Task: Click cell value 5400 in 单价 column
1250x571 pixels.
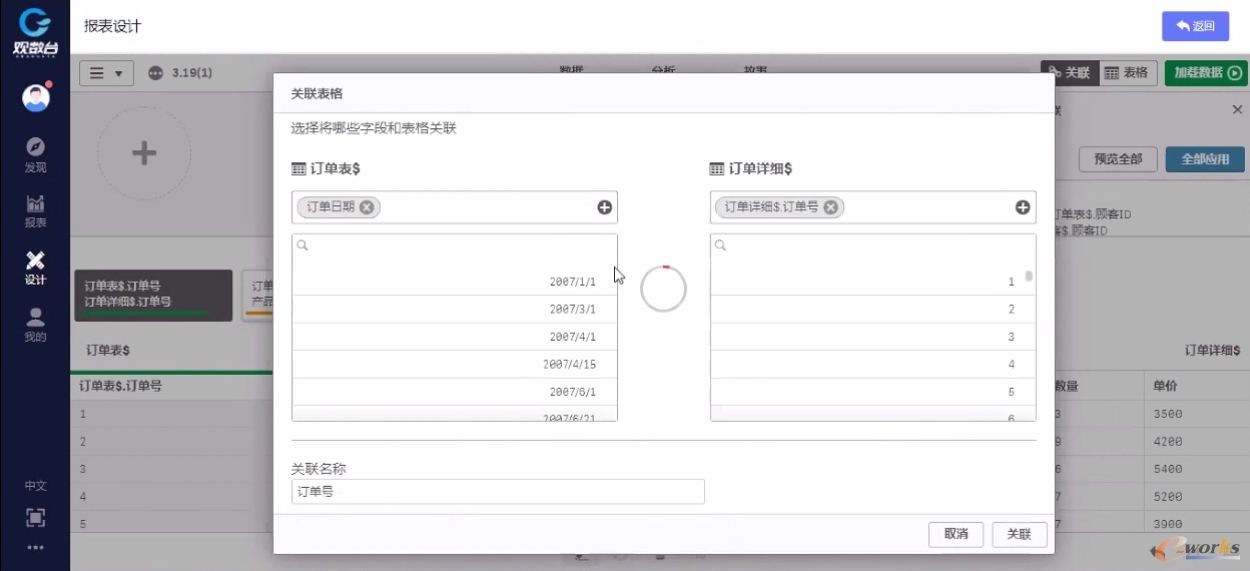Action: [x=1167, y=468]
